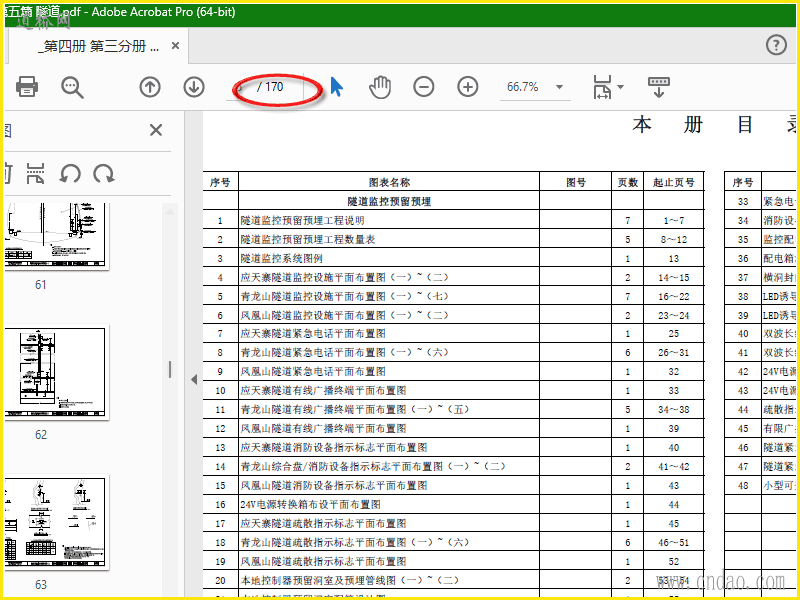Rotate pages counterclockwise in thumbnails panel

(69, 173)
